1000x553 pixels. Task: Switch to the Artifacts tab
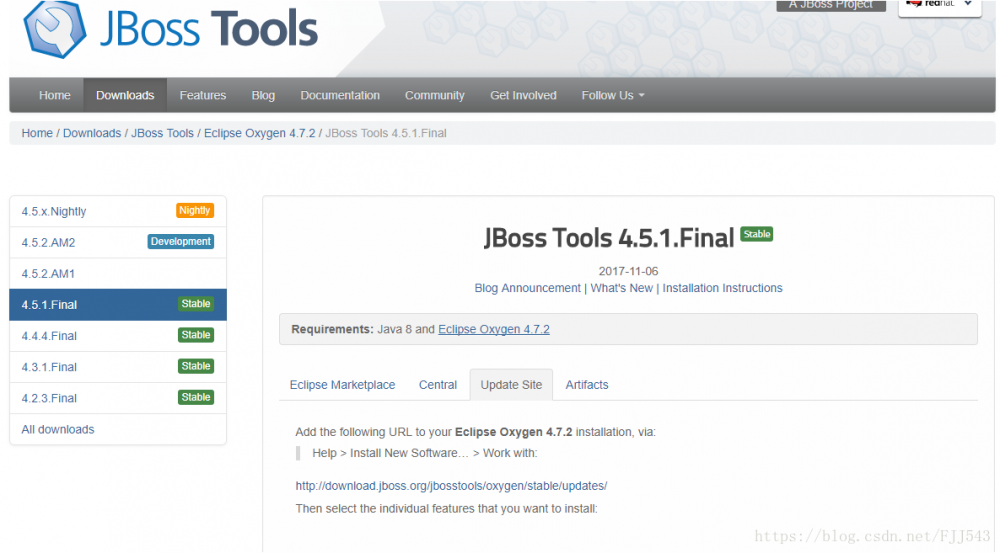(587, 385)
